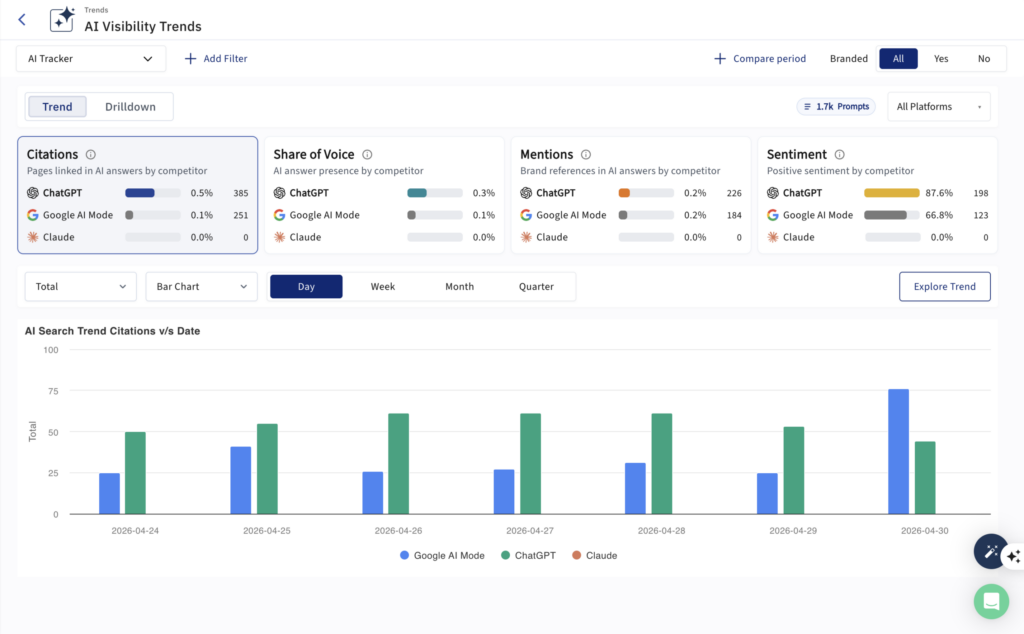Image resolution: width=1024 pixels, height=634 pixels.
Task: Click the 2026-04-26 axis date label
Action: click(x=398, y=531)
